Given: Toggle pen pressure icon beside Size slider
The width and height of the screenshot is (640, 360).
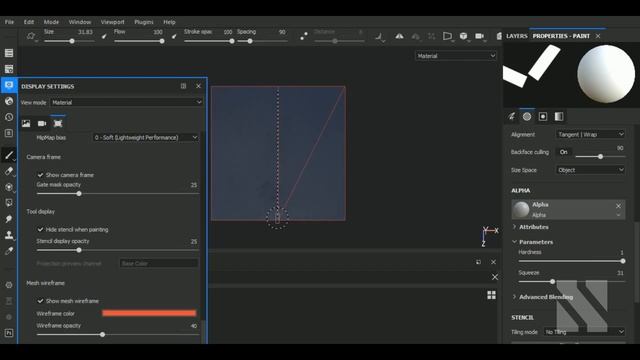Looking at the screenshot, I should tap(104, 36).
